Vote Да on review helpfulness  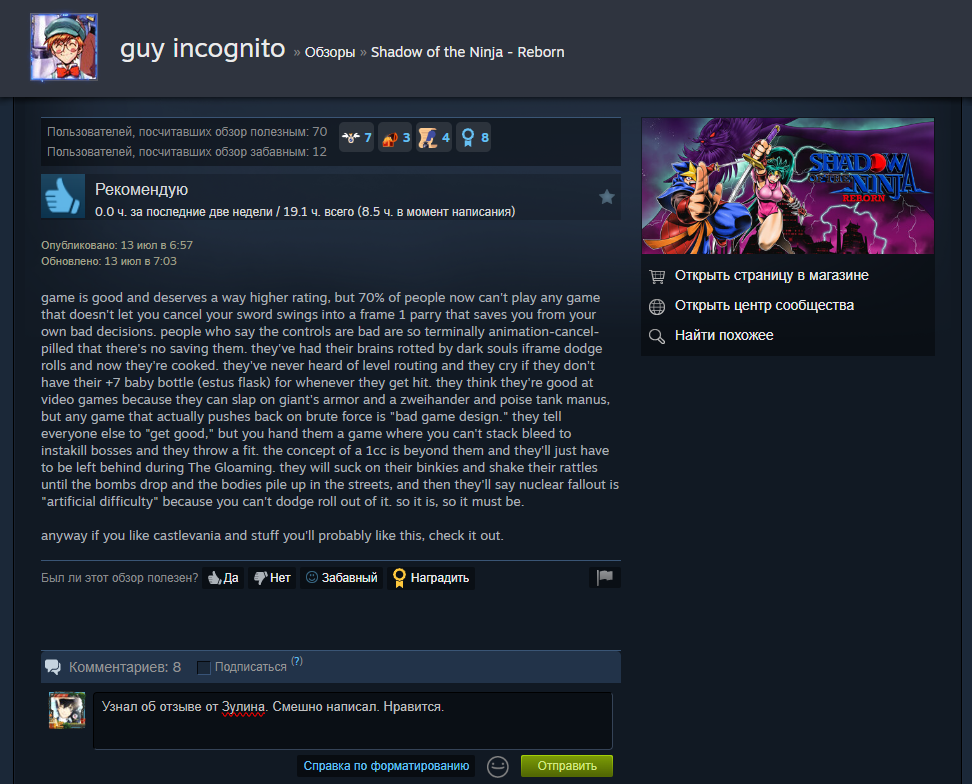223,578
